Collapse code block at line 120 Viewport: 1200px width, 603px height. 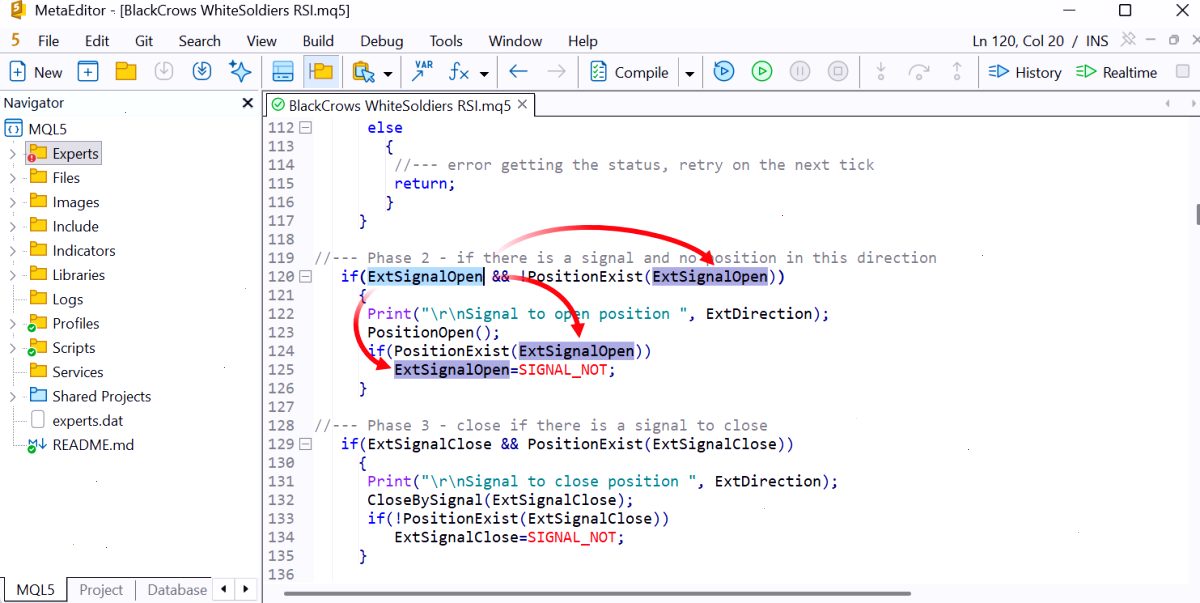click(306, 276)
